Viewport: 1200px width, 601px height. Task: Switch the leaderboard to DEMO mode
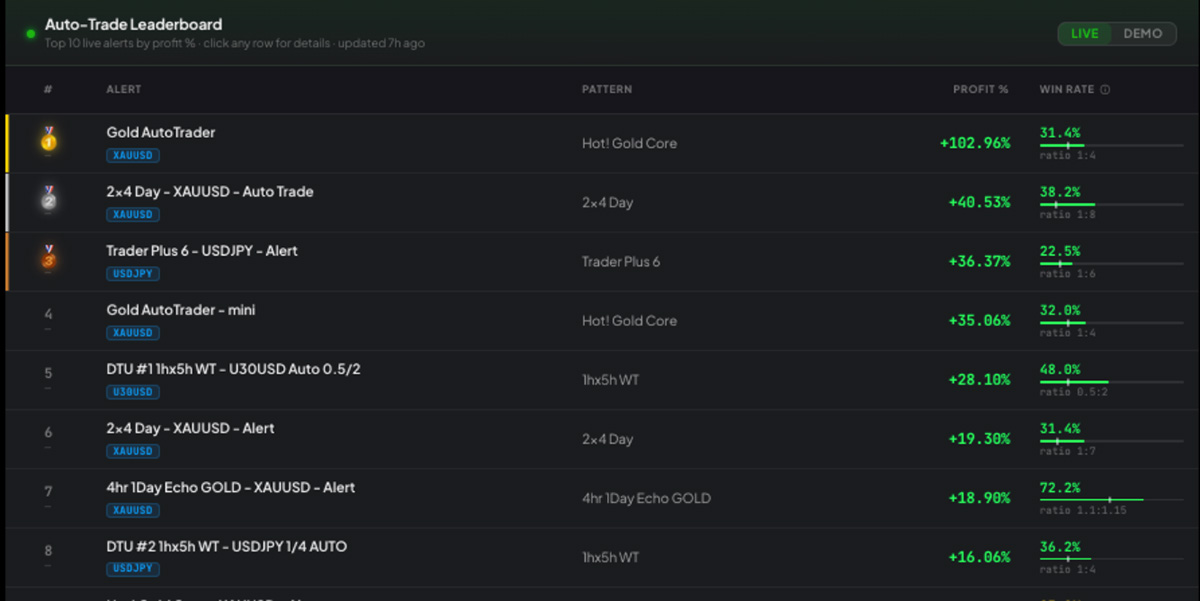click(1142, 33)
